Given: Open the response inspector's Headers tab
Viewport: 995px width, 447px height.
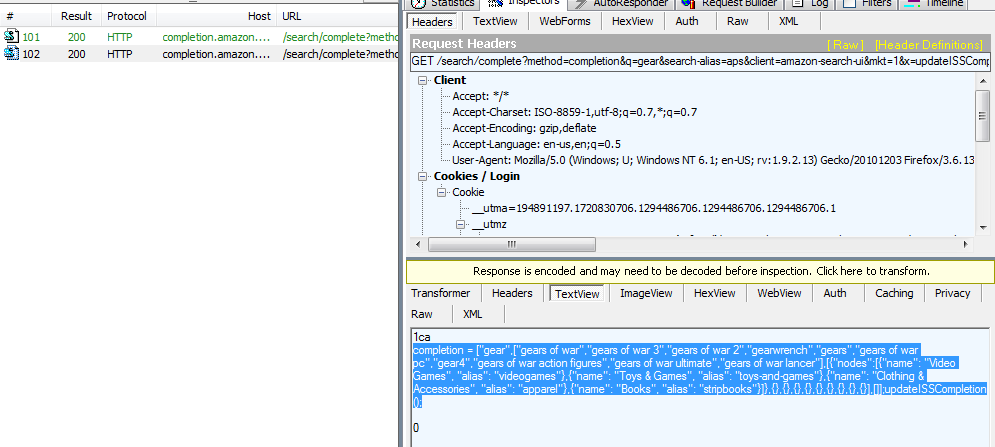Looking at the screenshot, I should [512, 293].
